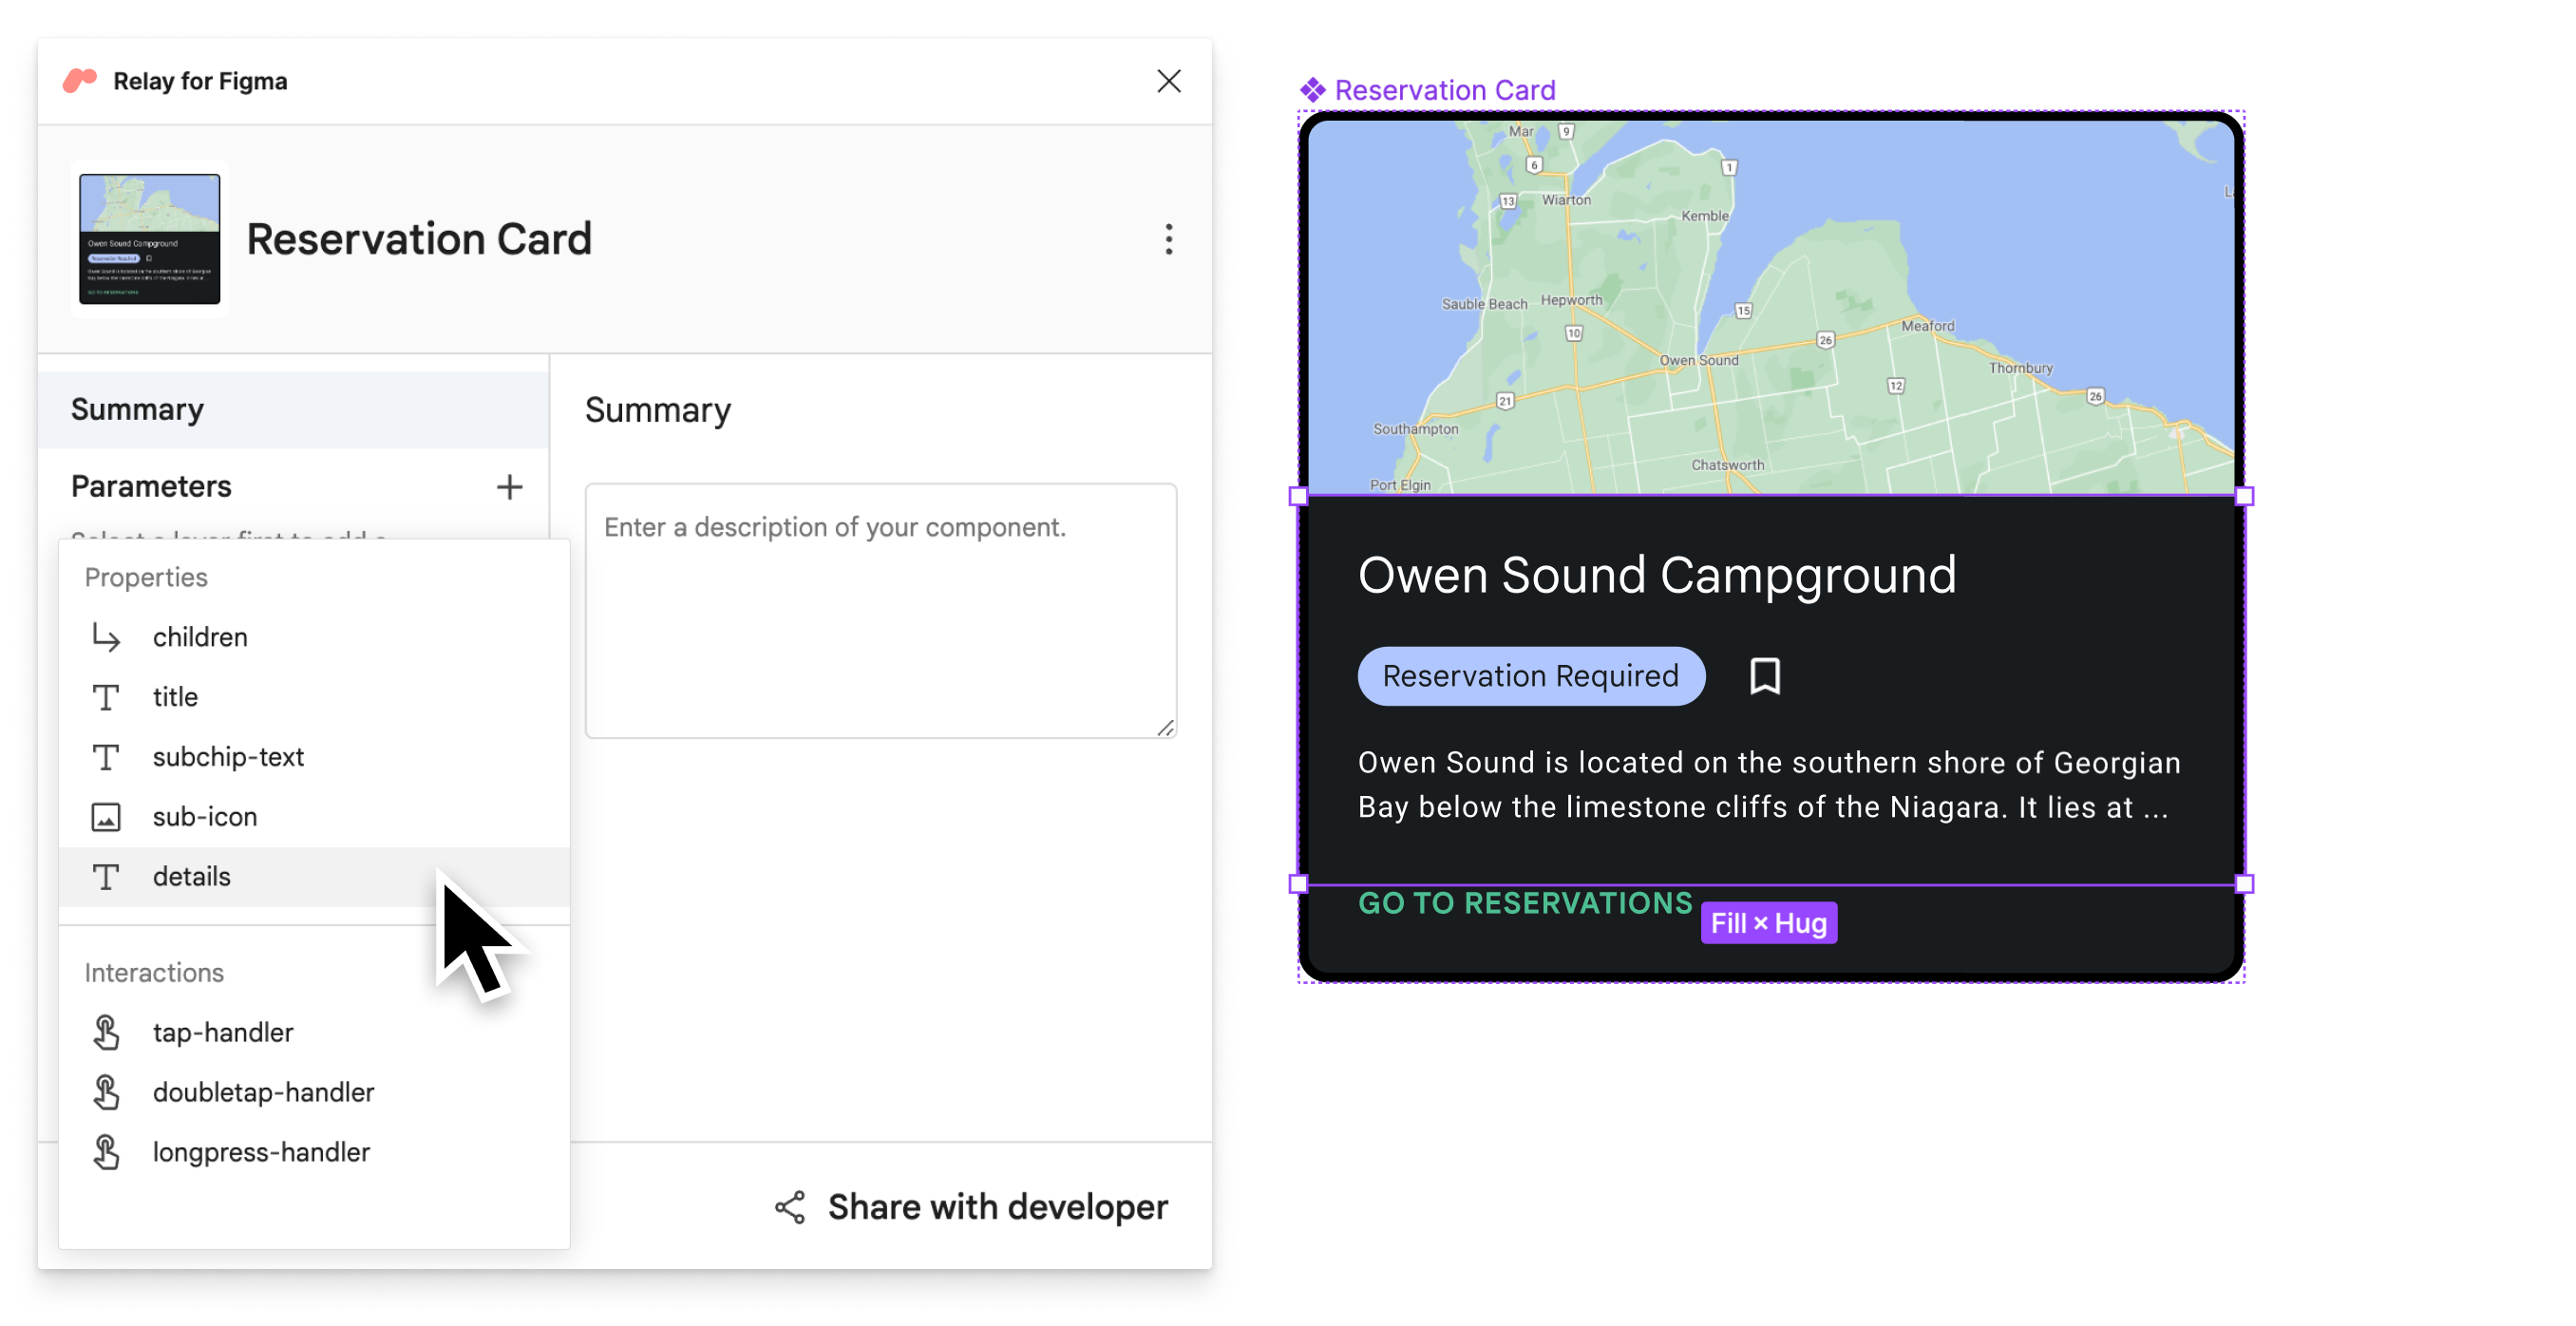Image resolution: width=2576 pixels, height=1326 pixels.
Task: Click the children property icon
Action: (106, 636)
